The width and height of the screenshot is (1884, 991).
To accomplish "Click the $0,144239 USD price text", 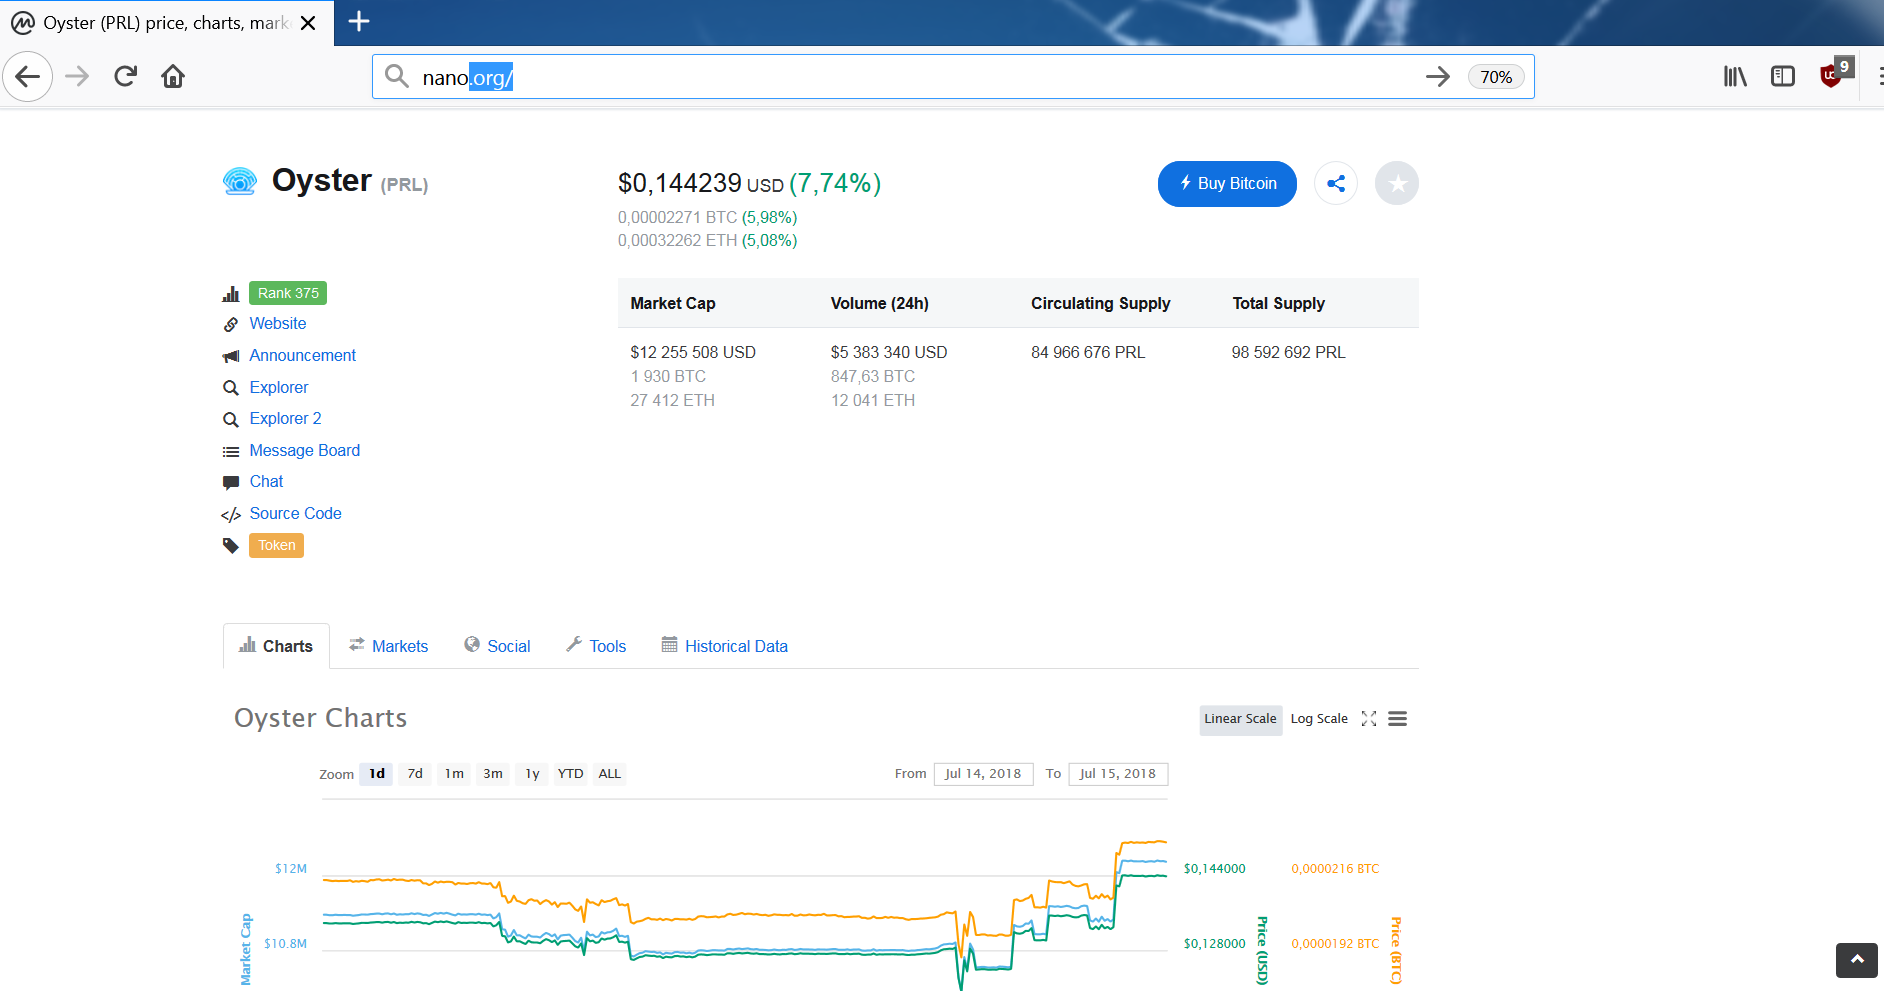I will 701,183.
